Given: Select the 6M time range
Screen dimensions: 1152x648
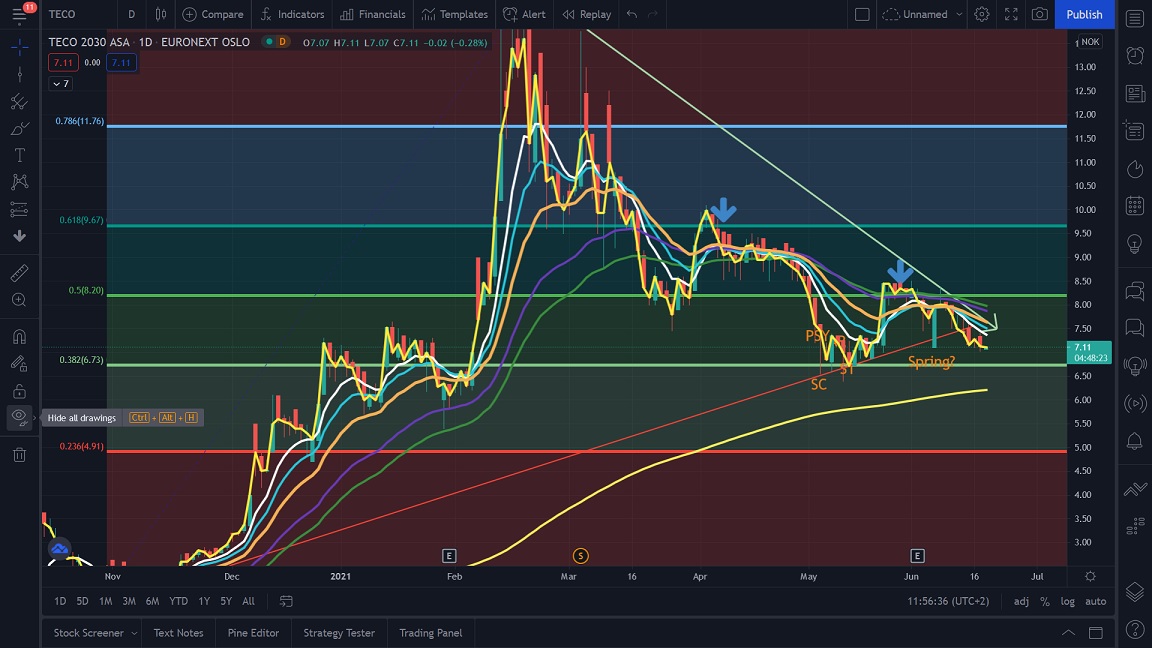Looking at the screenshot, I should tap(152, 601).
